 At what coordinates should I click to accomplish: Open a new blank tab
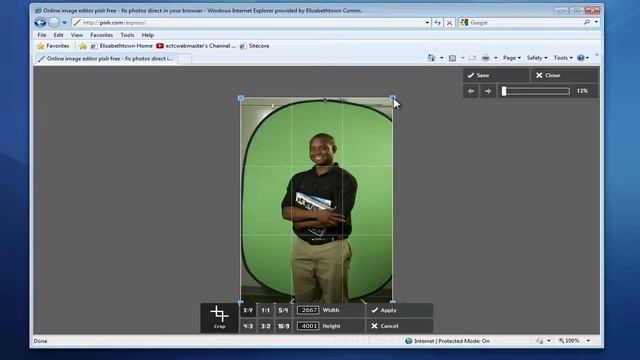(184, 59)
